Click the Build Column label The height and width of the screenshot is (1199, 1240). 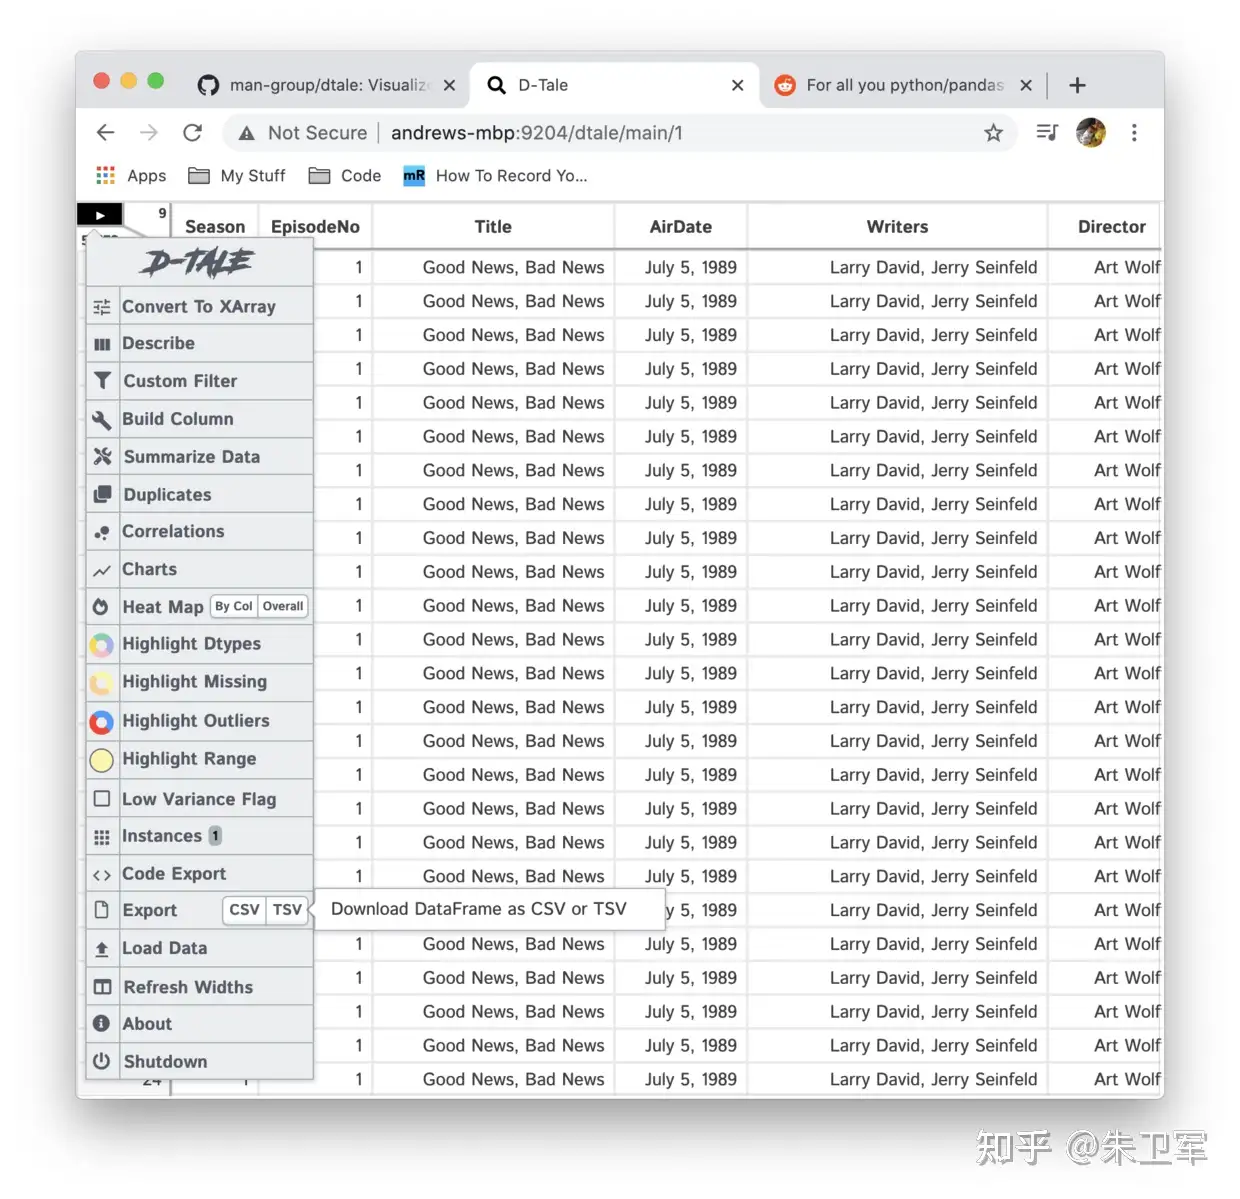[178, 419]
